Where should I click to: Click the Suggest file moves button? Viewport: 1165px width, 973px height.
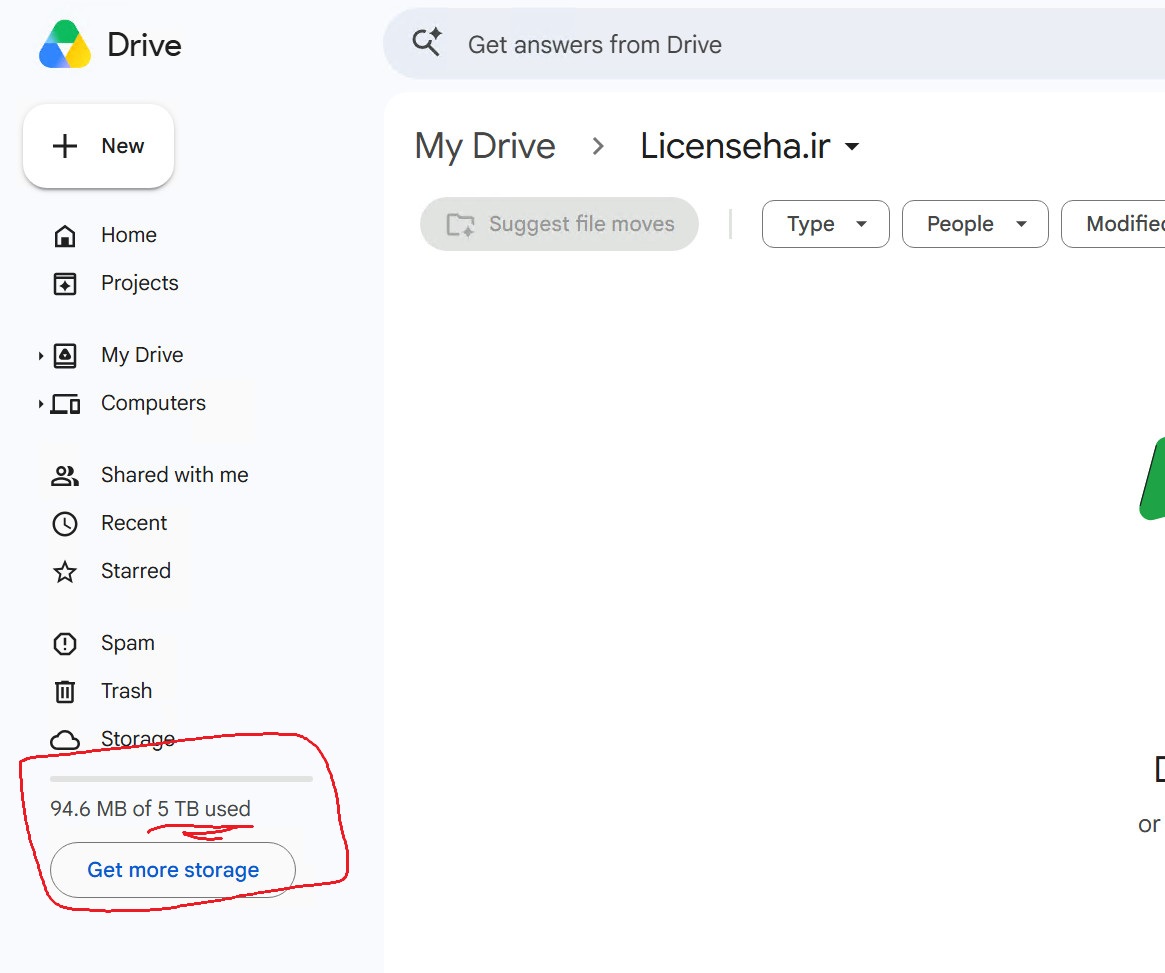click(x=559, y=224)
